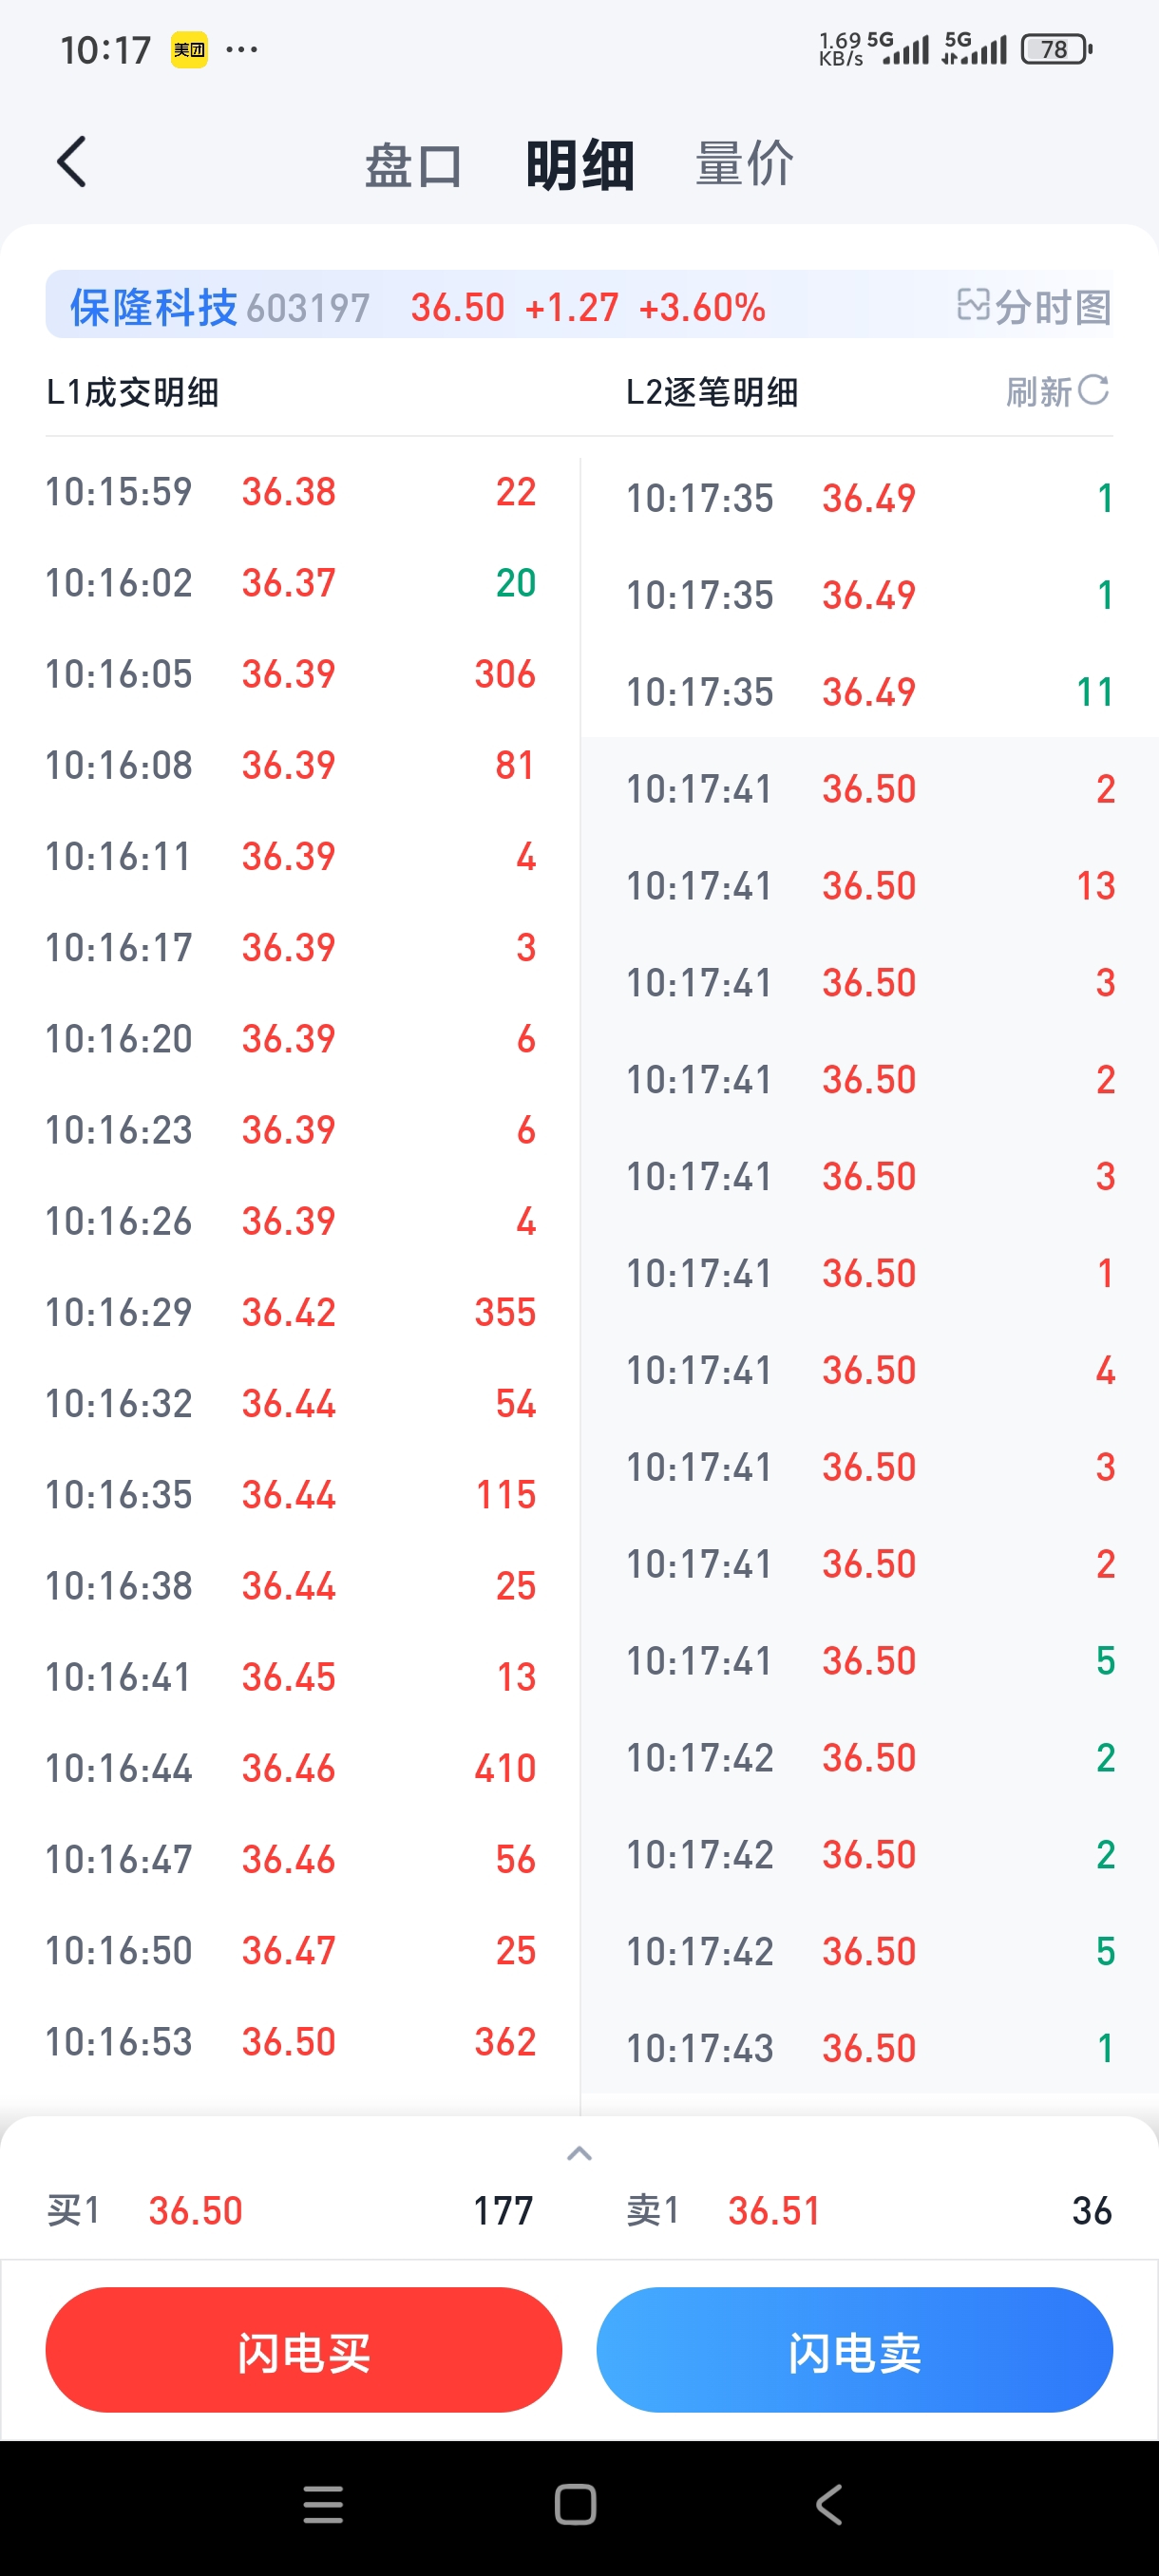This screenshot has height=2576, width=1159.
Task: Tap the 分时图 chart icon
Action: pos(971,305)
